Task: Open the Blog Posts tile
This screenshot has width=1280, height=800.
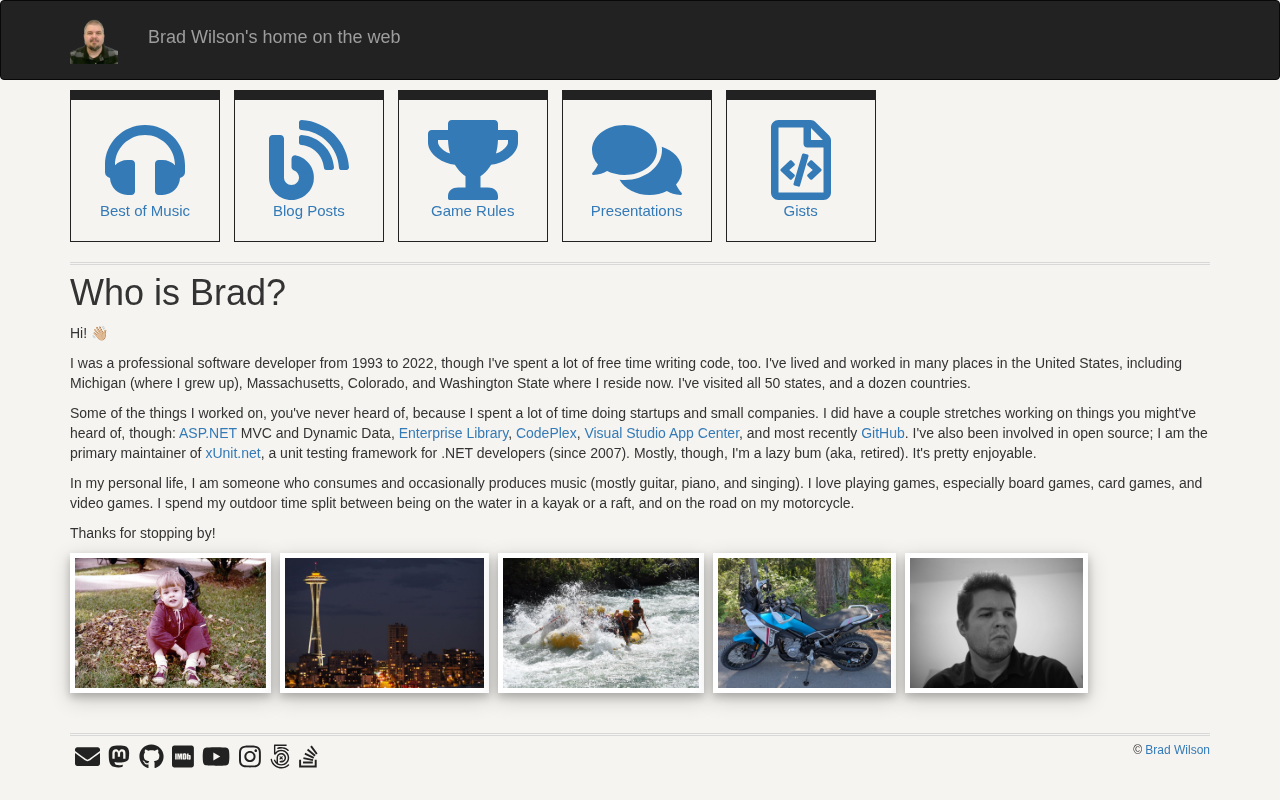Action: point(309,166)
